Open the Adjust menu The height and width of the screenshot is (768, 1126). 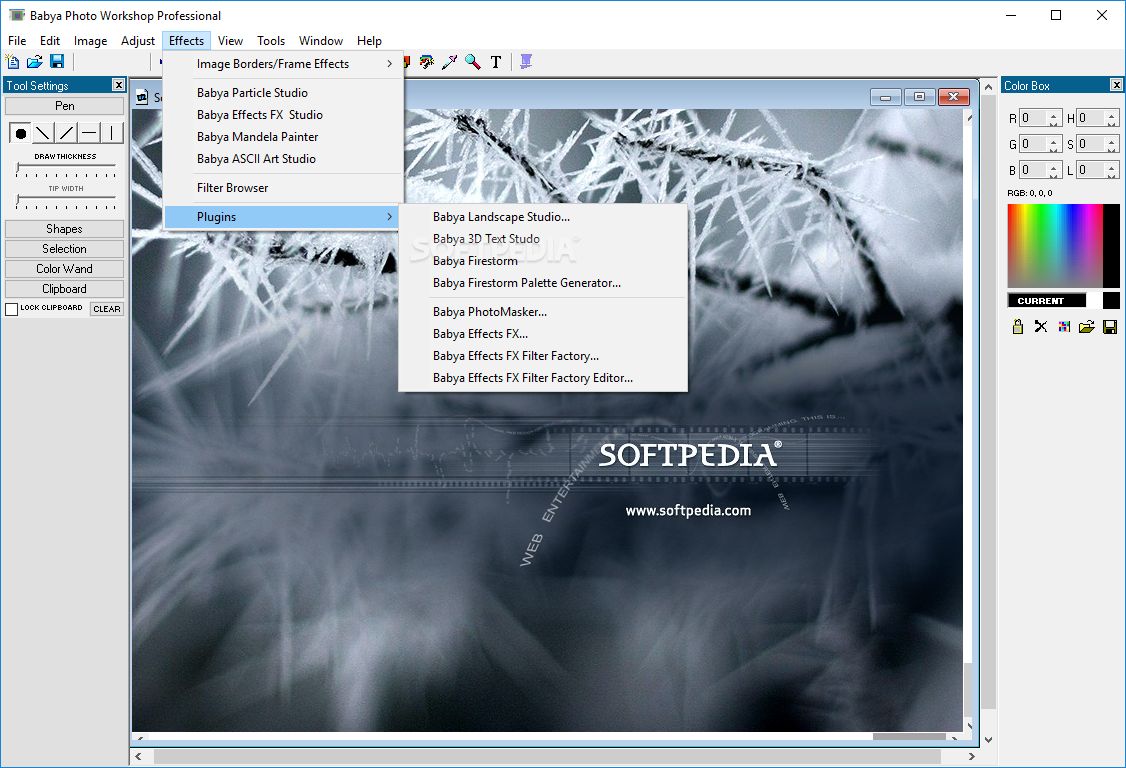[x=138, y=41]
